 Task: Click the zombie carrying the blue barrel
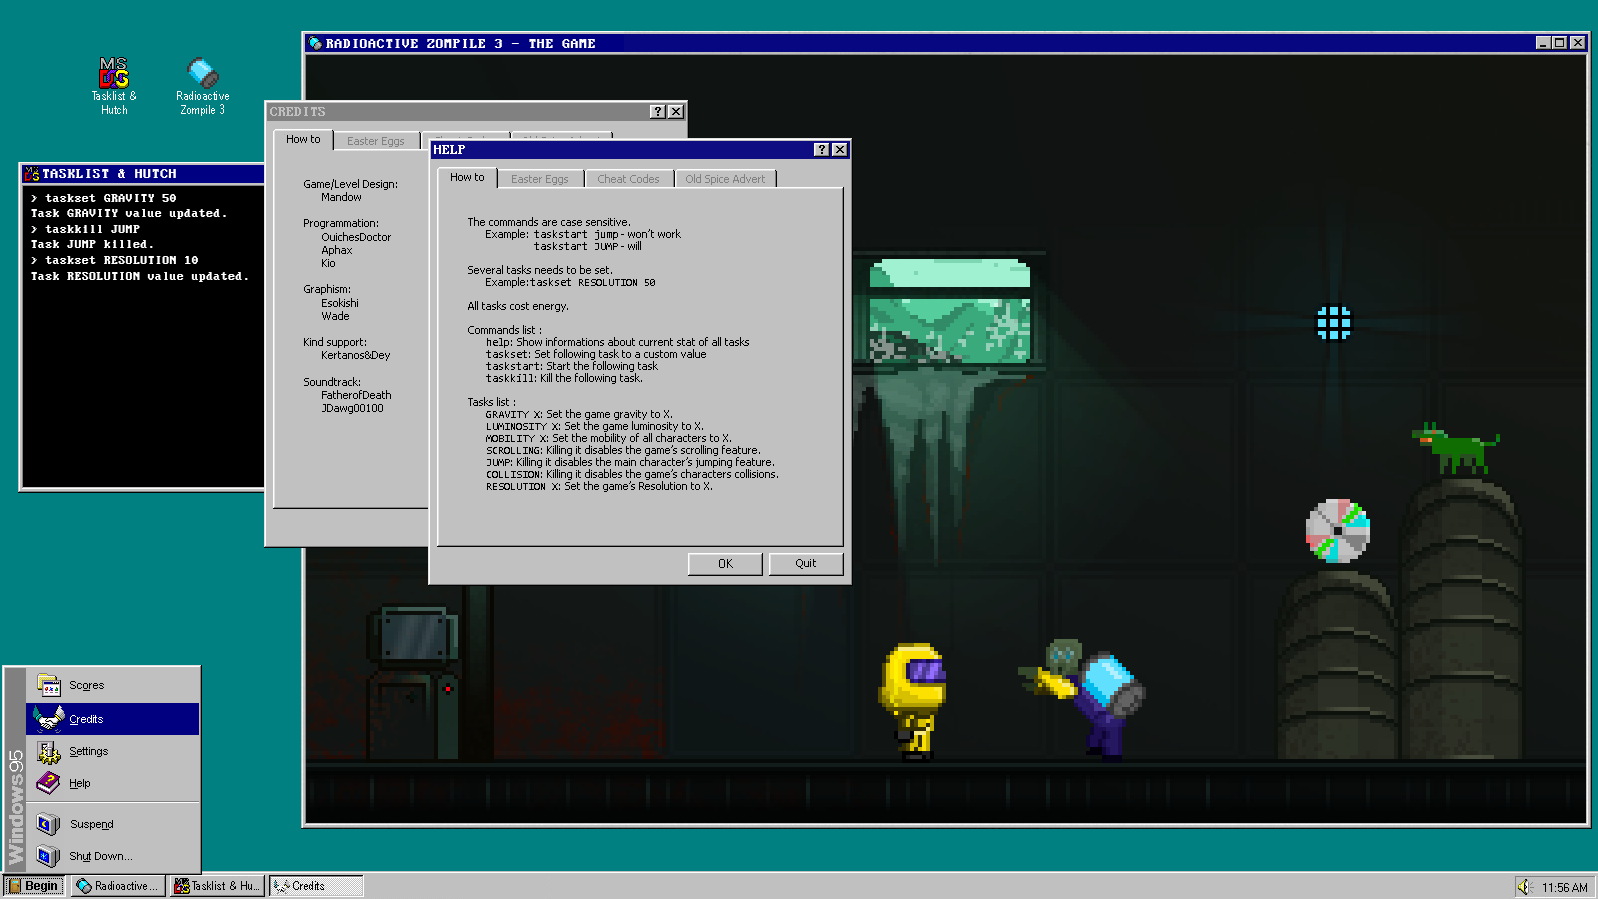pos(1084,698)
